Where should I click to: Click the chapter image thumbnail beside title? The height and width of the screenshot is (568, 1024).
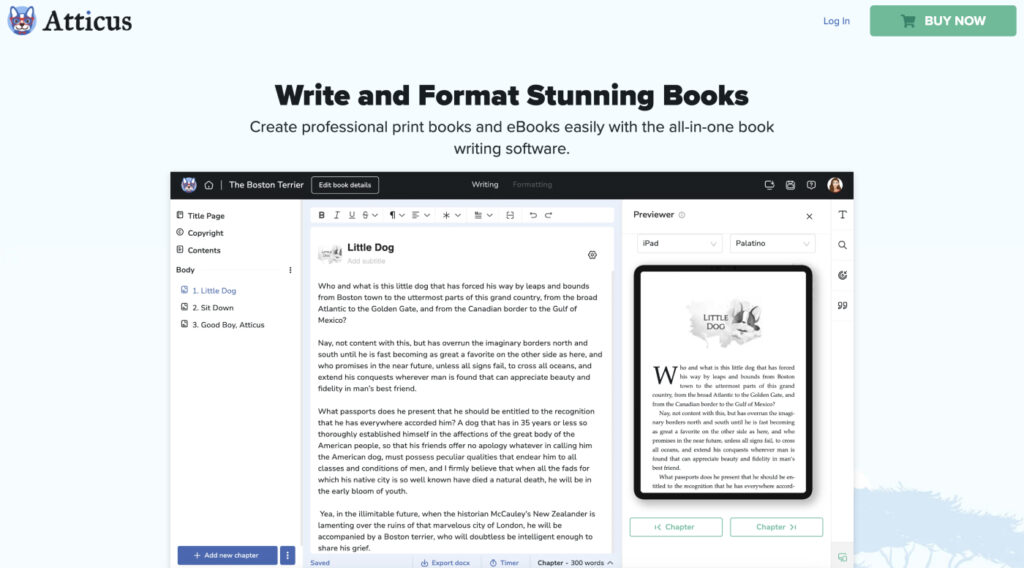[x=330, y=253]
